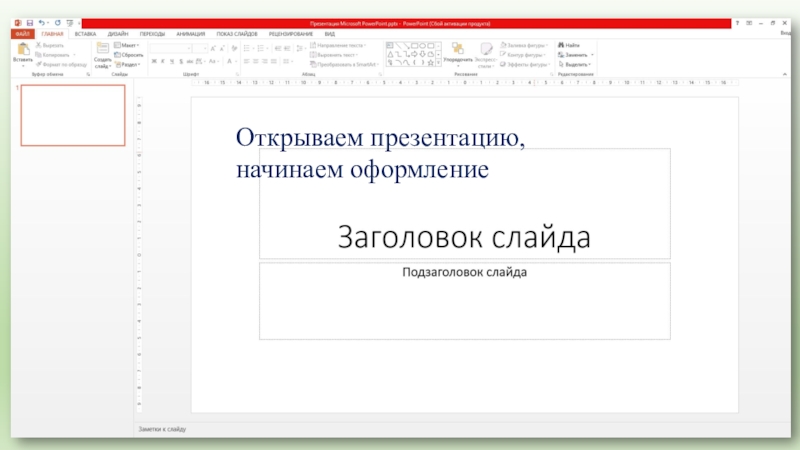The width and height of the screenshot is (800, 450).
Task: Click the Найти (Find) binoculars icon
Action: pyautogui.click(x=560, y=45)
